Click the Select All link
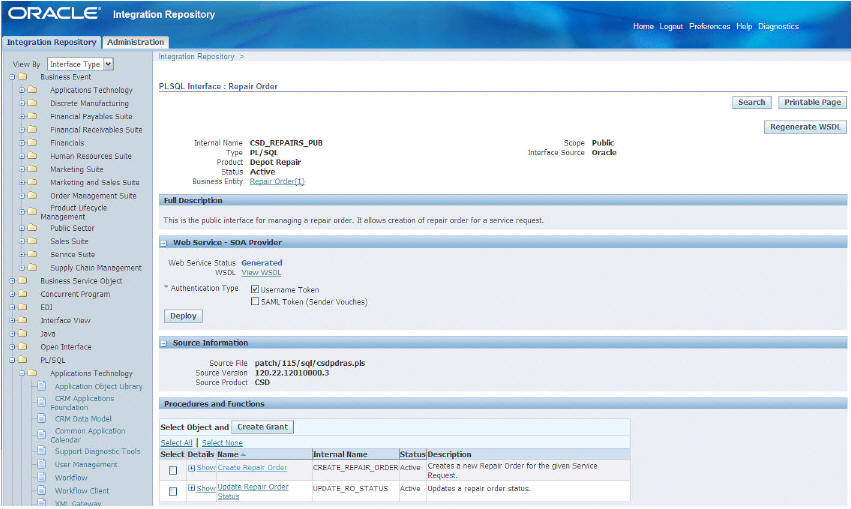 point(176,443)
